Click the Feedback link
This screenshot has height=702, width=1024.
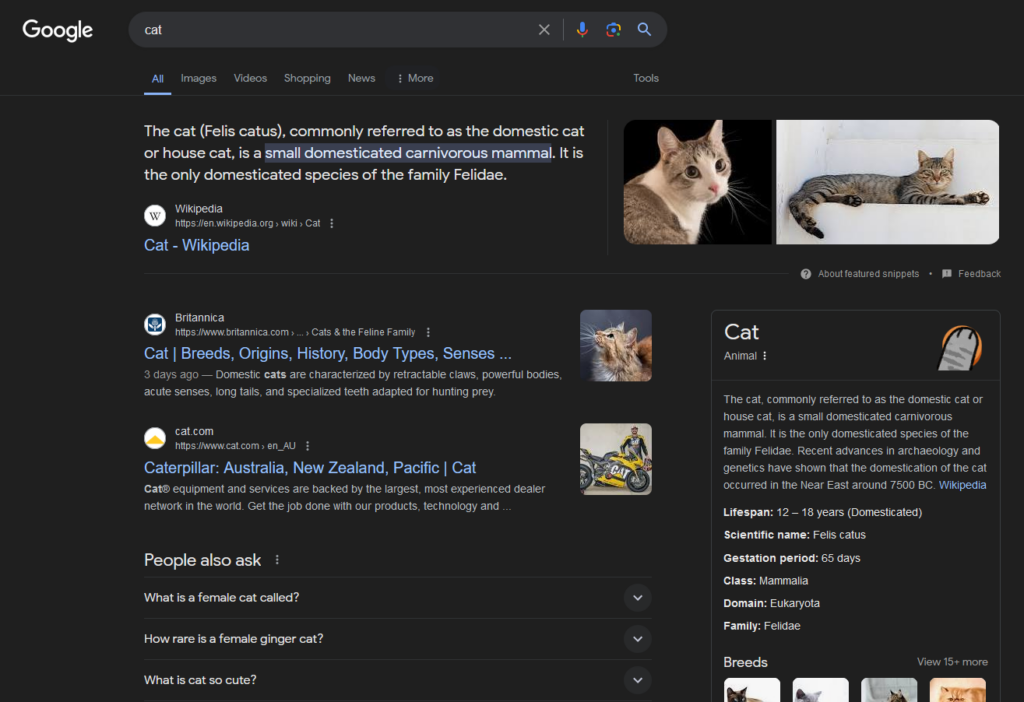979,274
